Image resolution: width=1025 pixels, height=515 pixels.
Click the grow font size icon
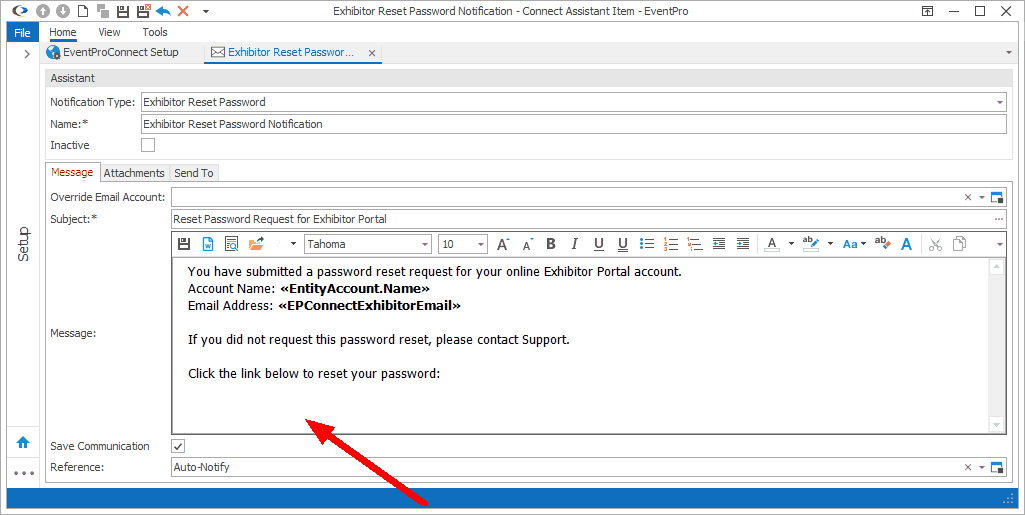pos(503,244)
